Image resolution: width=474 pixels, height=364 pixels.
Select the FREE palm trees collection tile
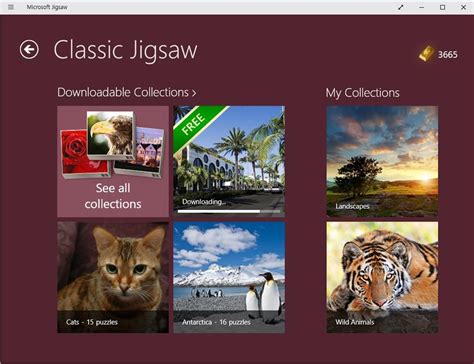coord(229,162)
